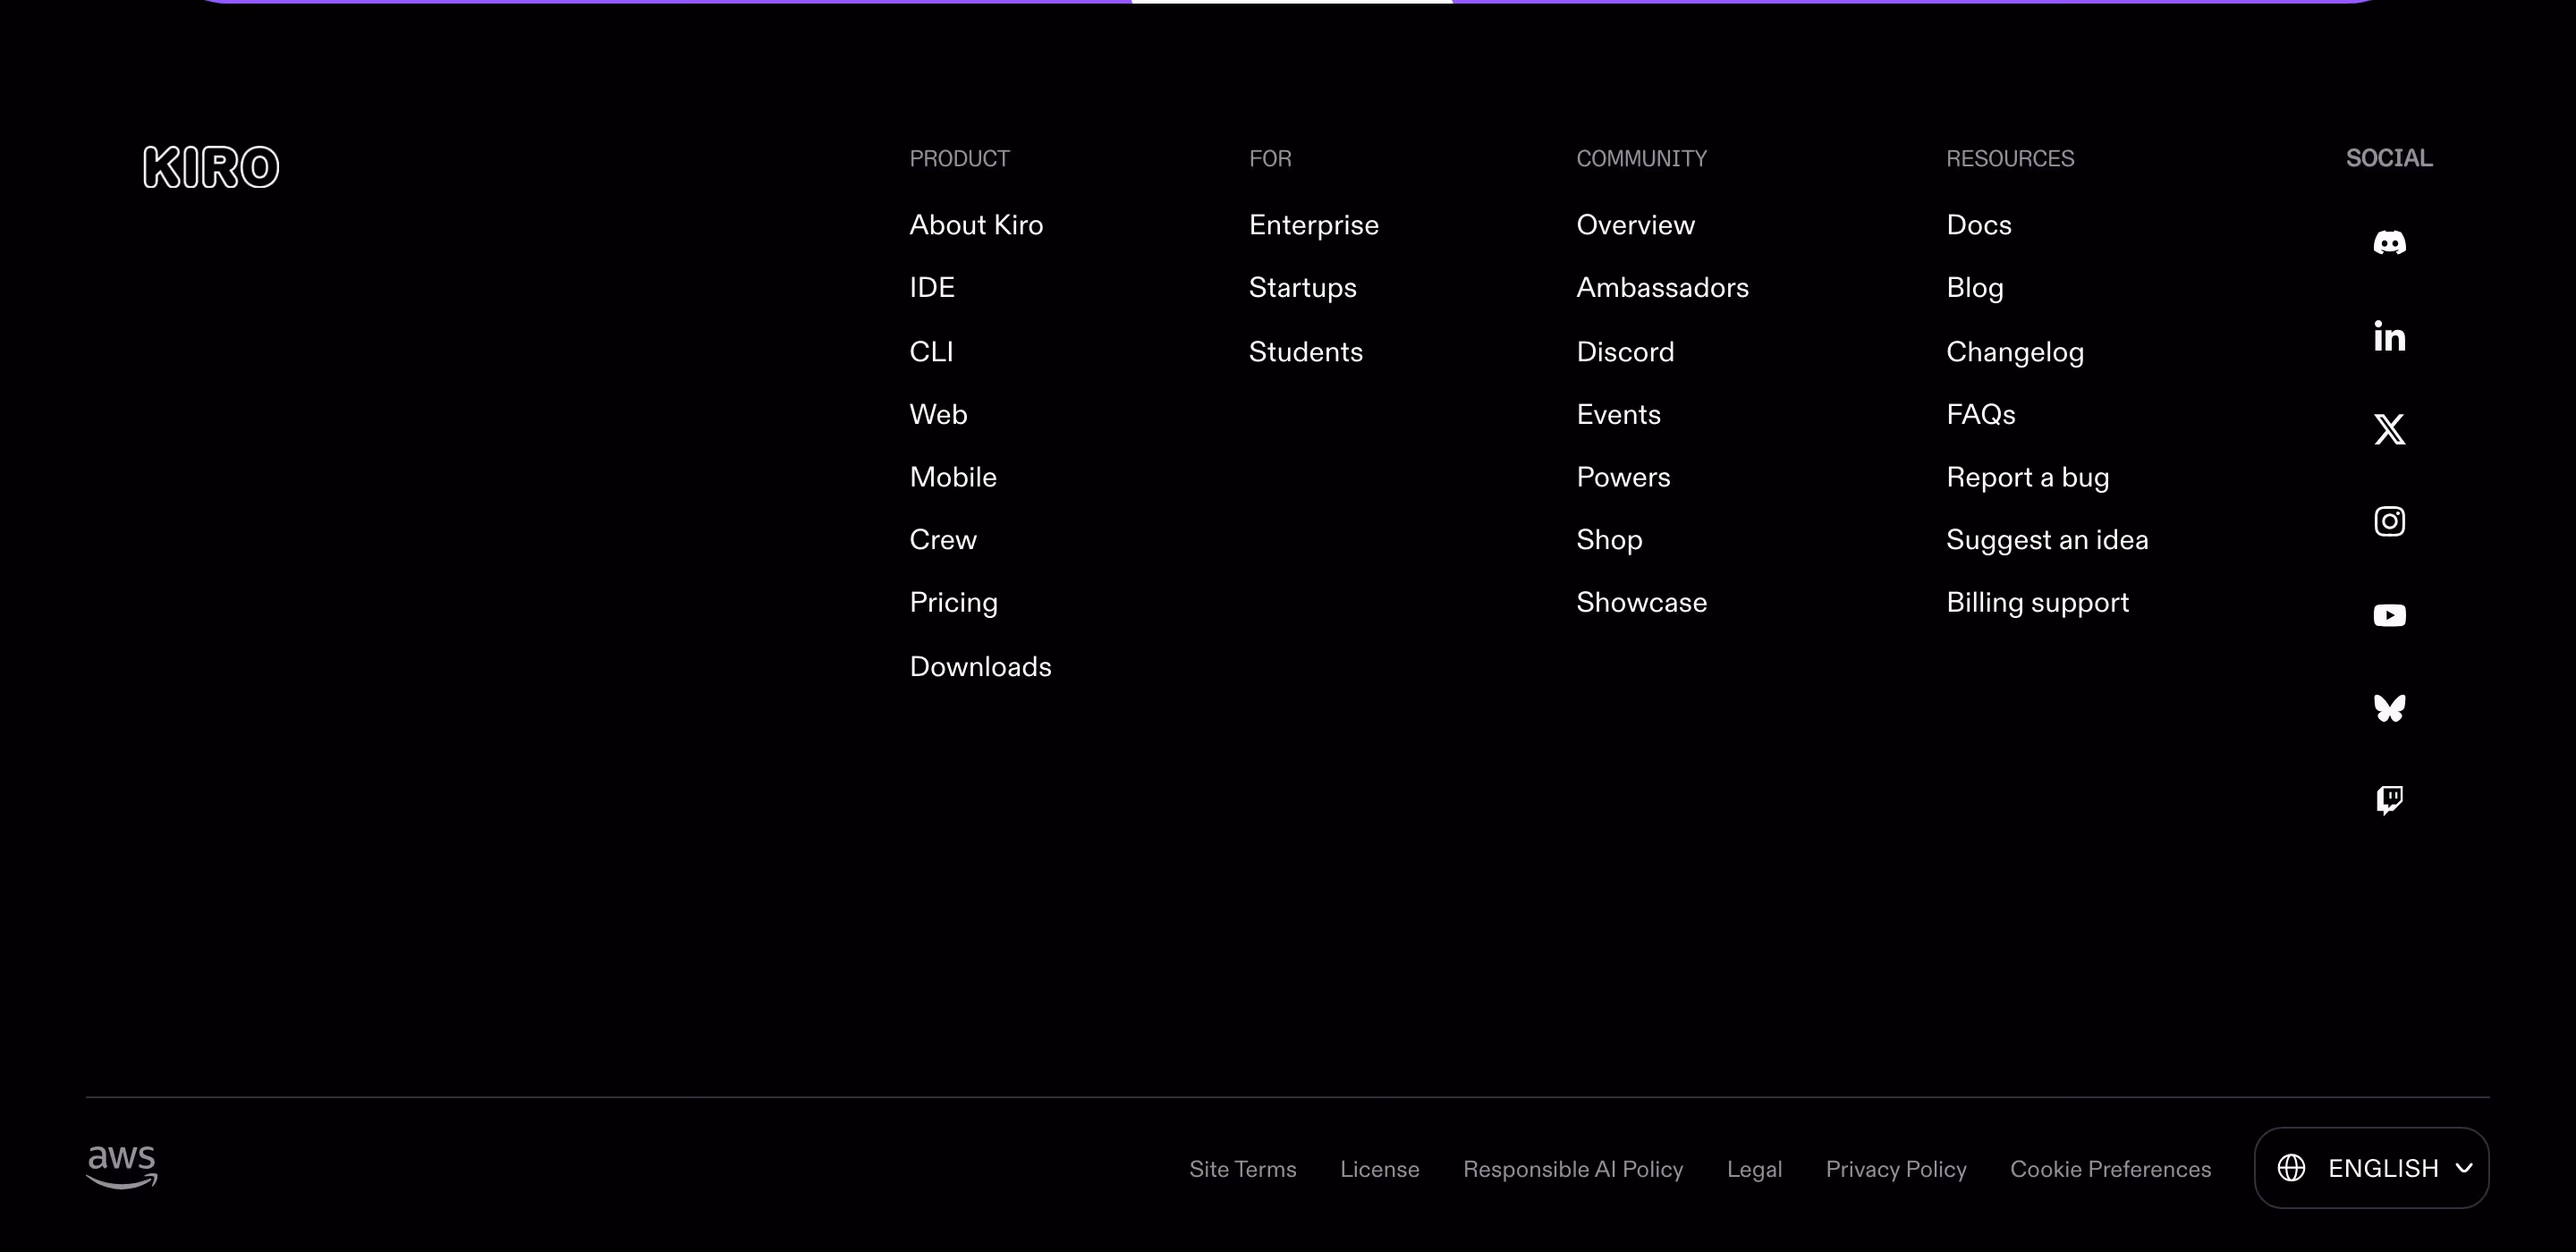Open the Enterprise link
Screen dimensions: 2576x1252
point(1313,225)
